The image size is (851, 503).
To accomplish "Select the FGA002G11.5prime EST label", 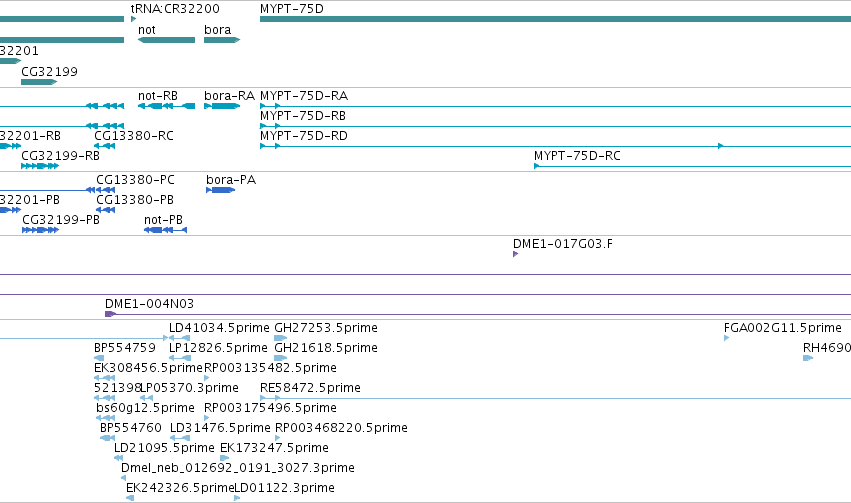I will (783, 328).
